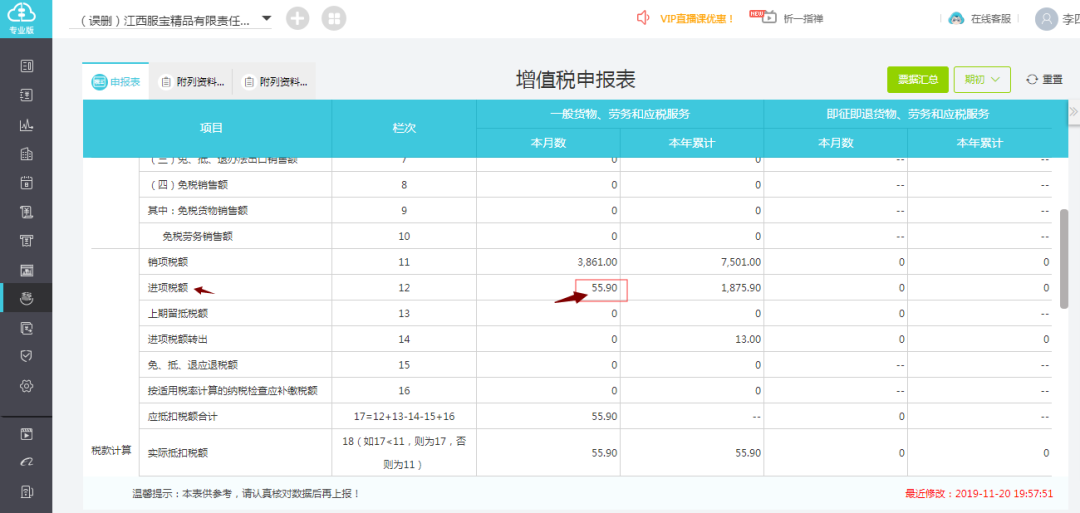Click the 销项税额 row label

tap(167, 262)
